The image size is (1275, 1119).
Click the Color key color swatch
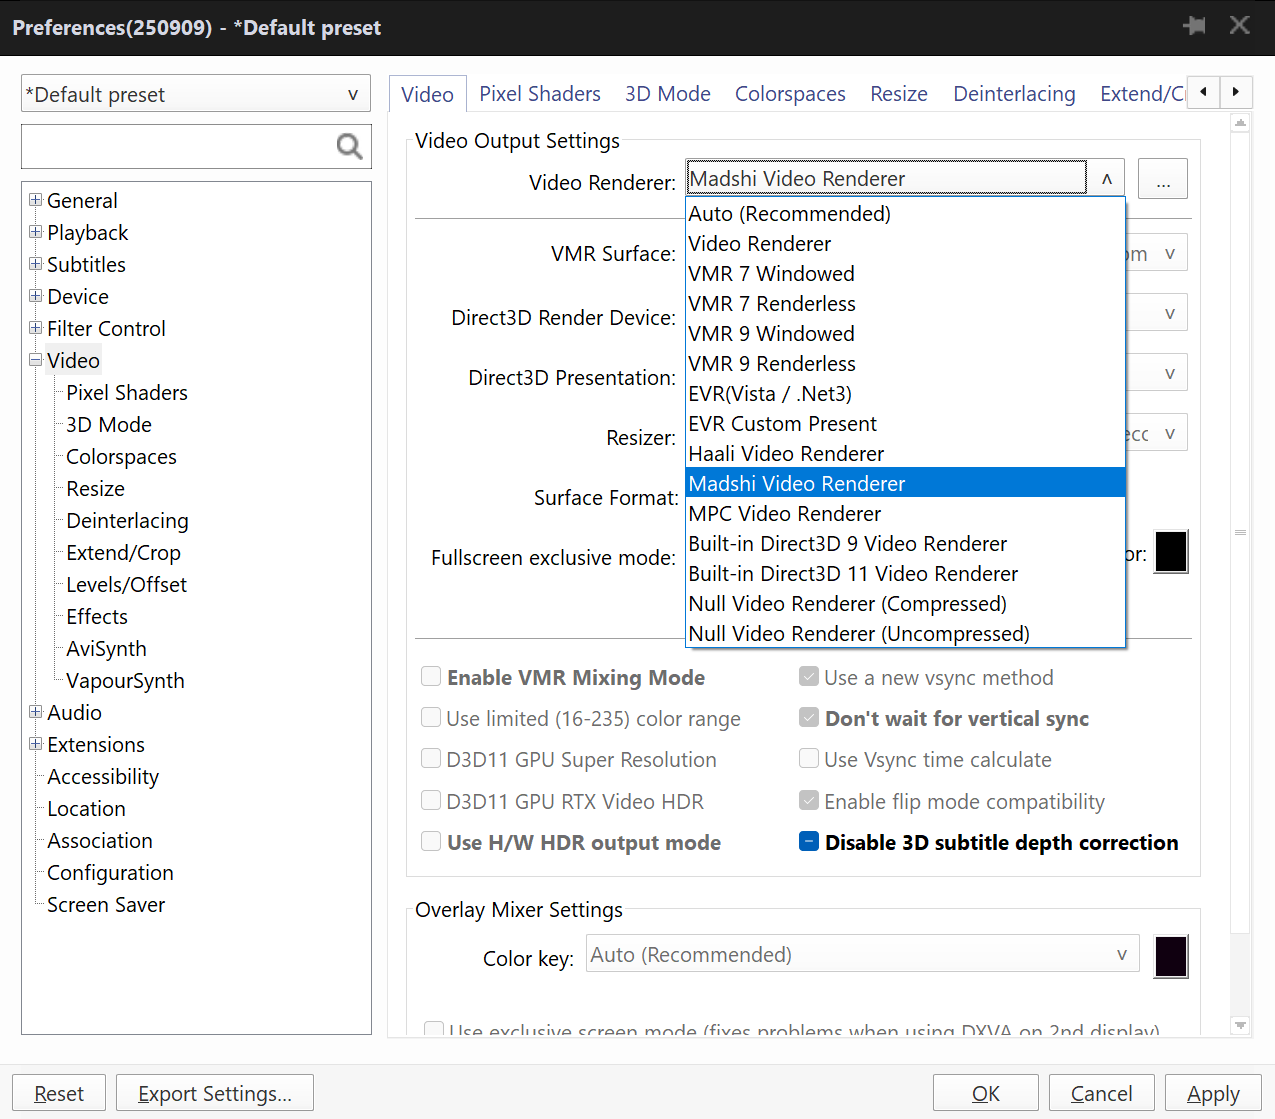1171,957
